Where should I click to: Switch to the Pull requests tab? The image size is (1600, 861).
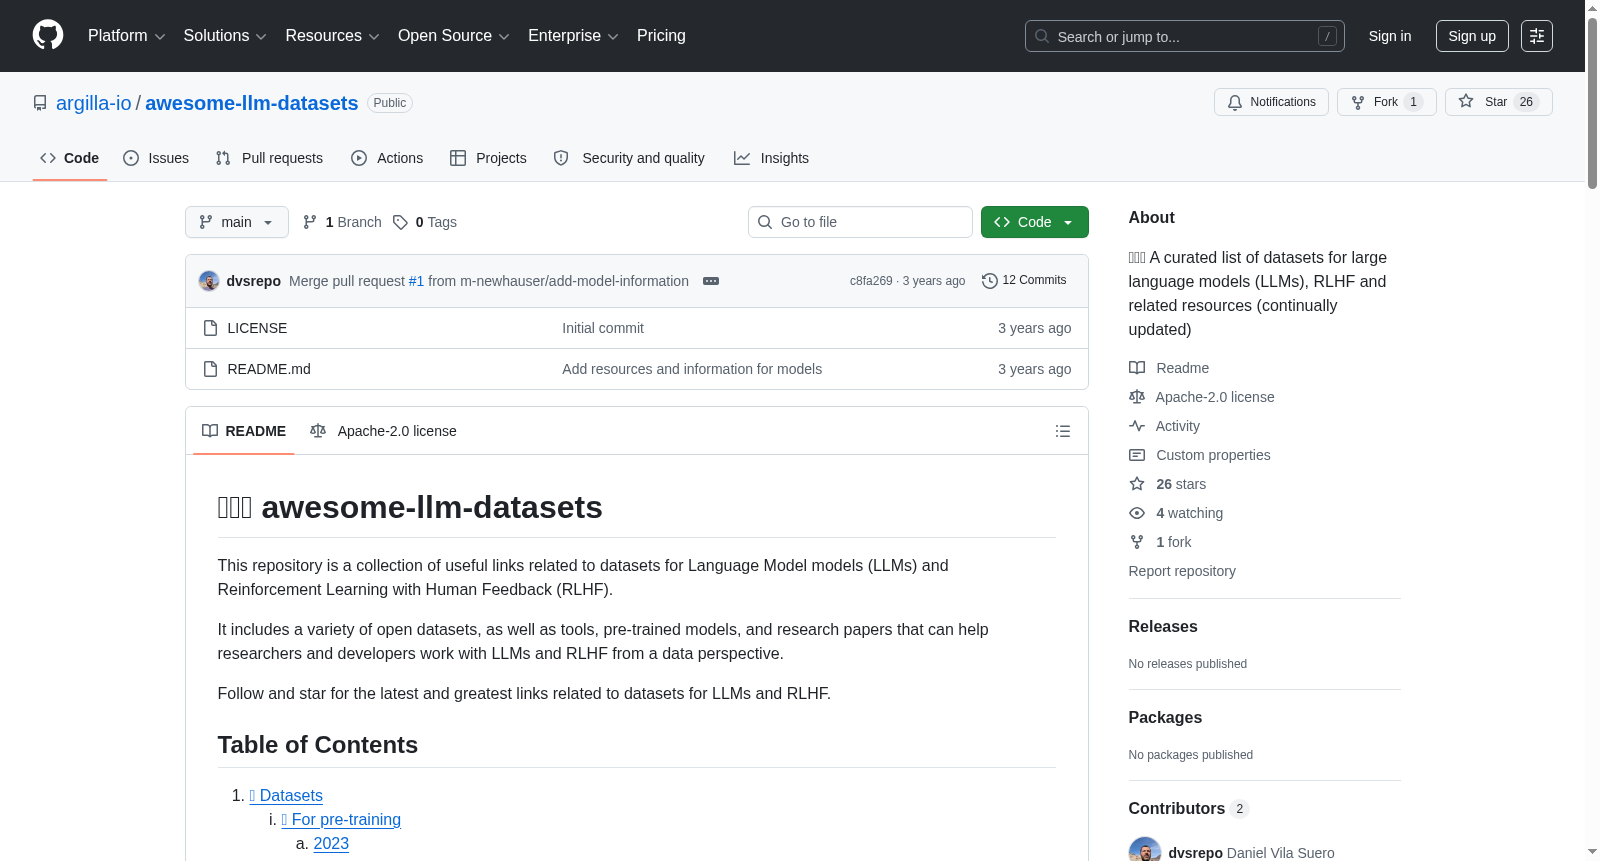pos(269,158)
